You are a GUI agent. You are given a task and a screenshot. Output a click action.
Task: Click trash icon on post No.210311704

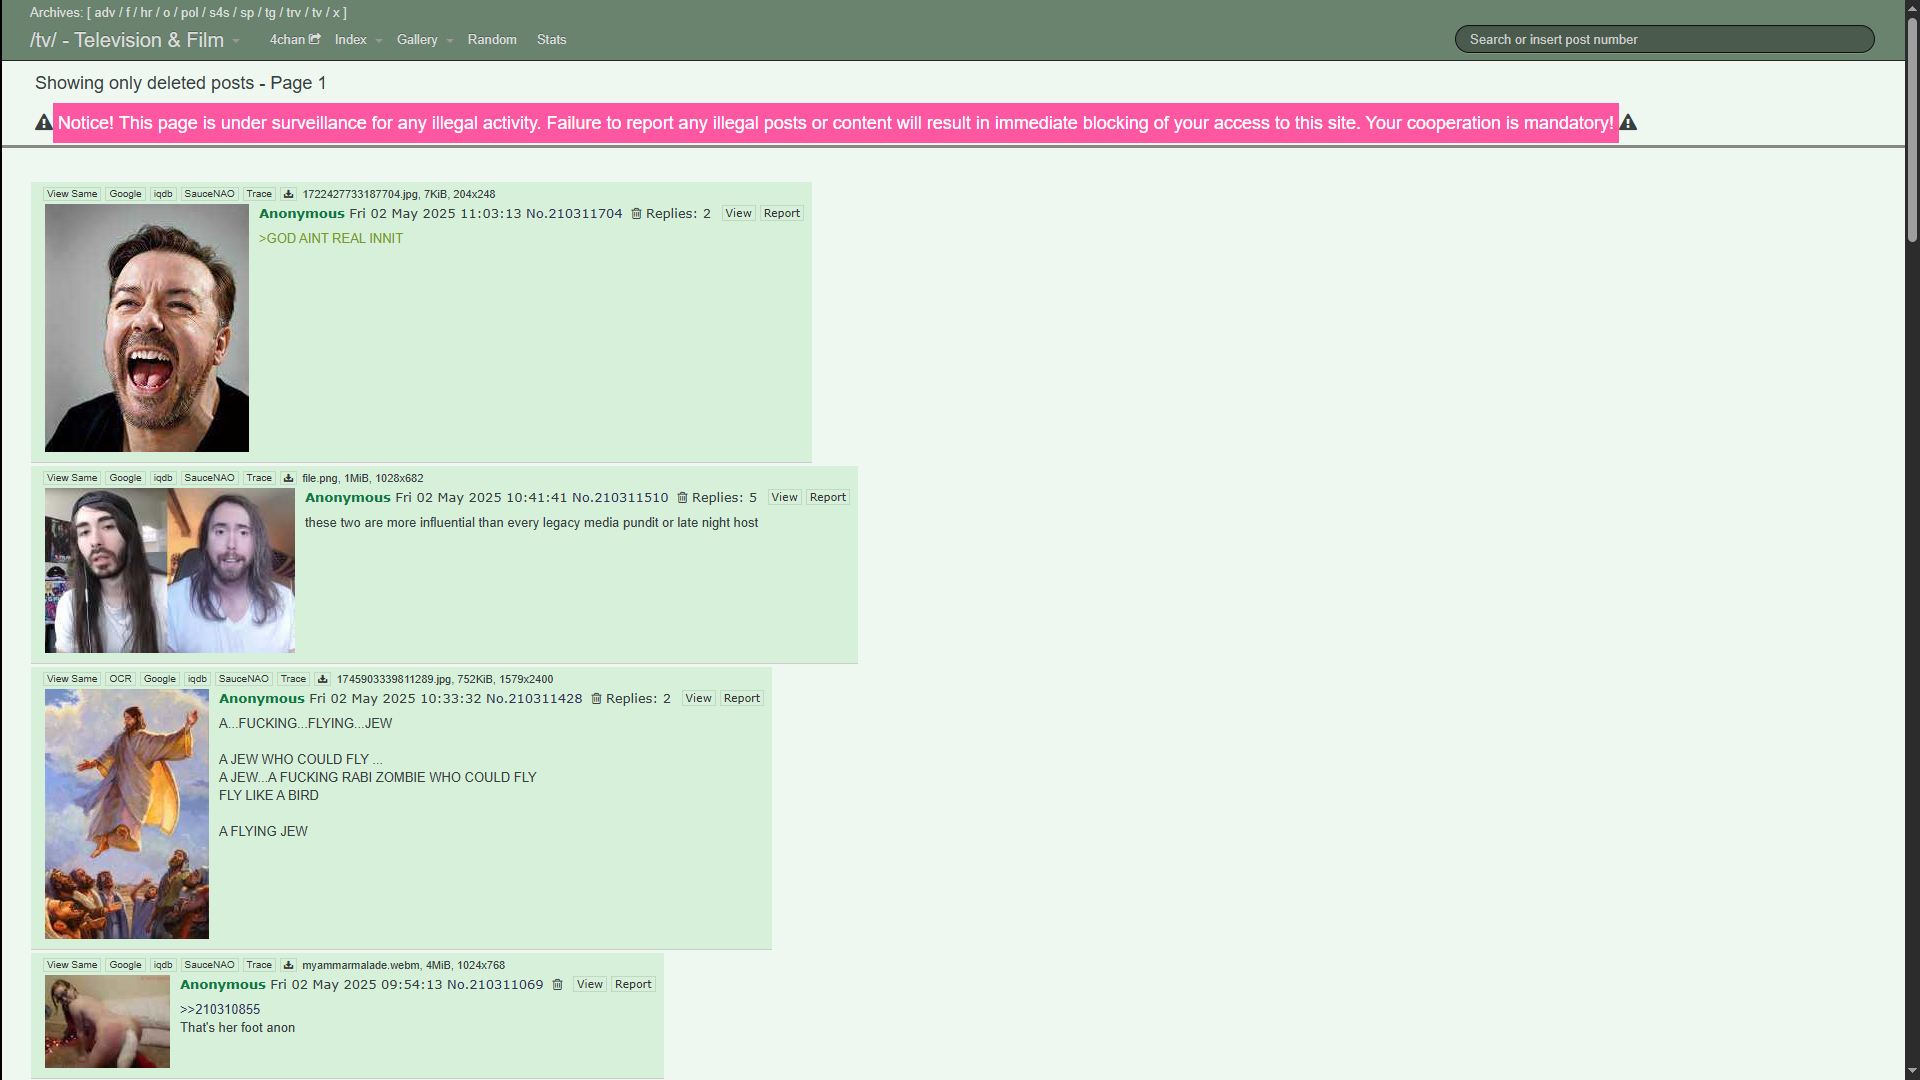(x=636, y=214)
